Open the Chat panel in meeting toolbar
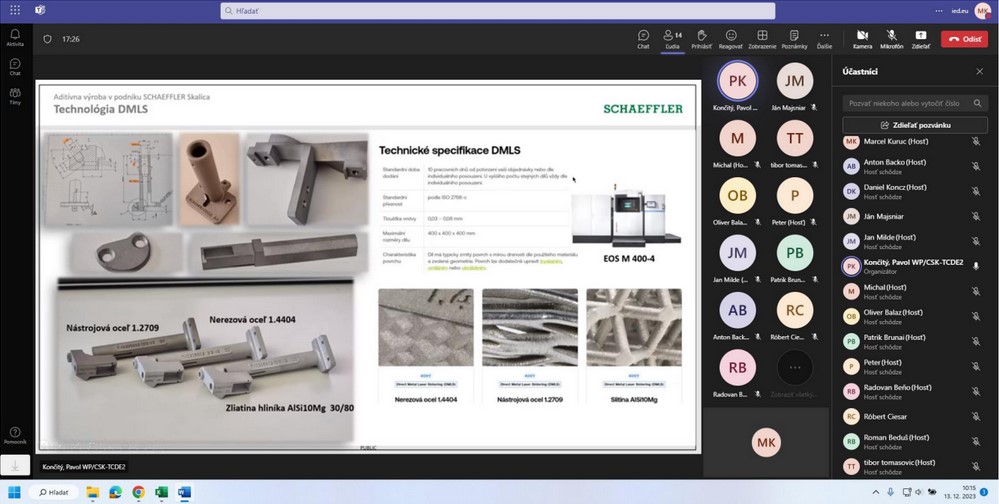 point(643,38)
